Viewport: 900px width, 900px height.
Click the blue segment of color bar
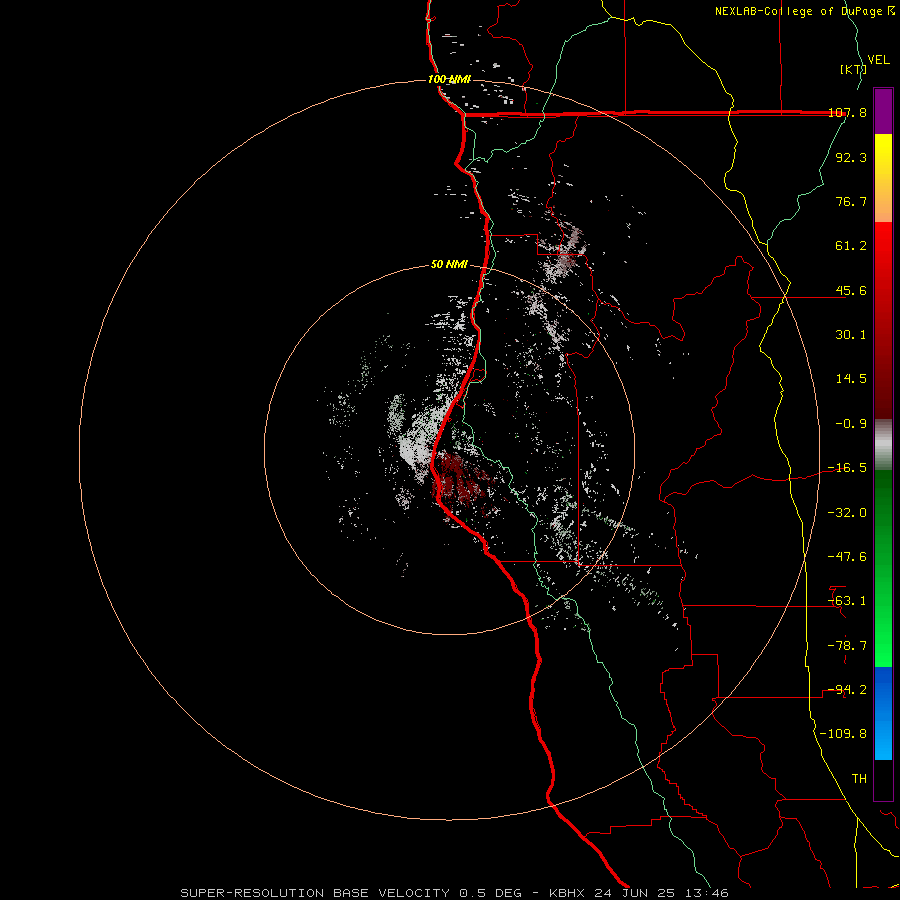click(883, 713)
